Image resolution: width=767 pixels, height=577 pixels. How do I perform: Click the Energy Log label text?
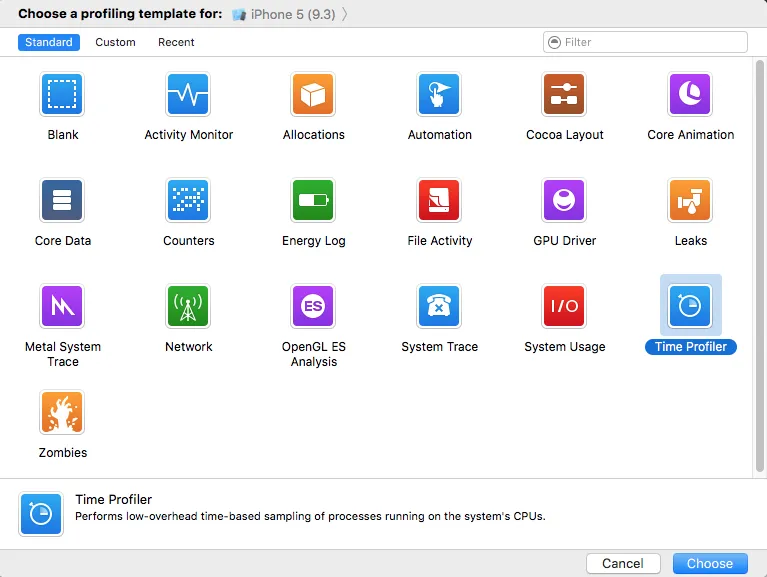pyautogui.click(x=314, y=241)
